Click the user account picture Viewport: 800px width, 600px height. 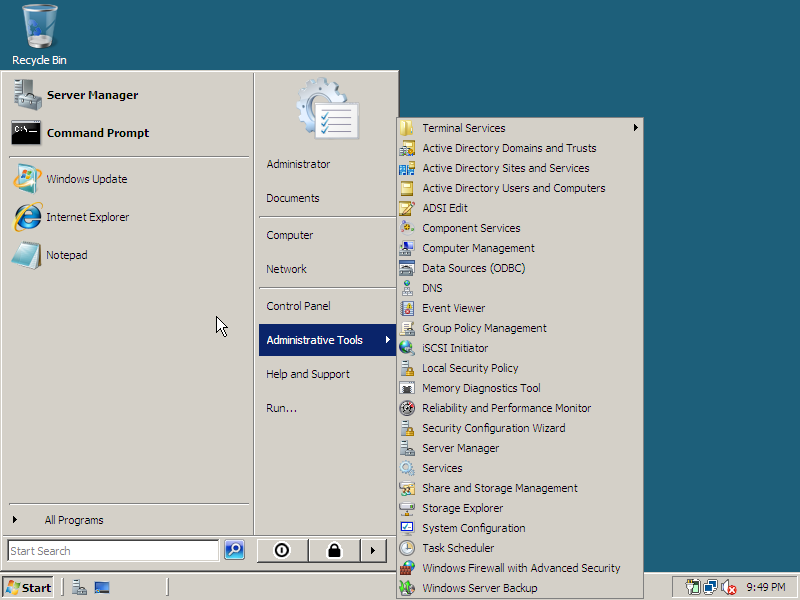(328, 108)
